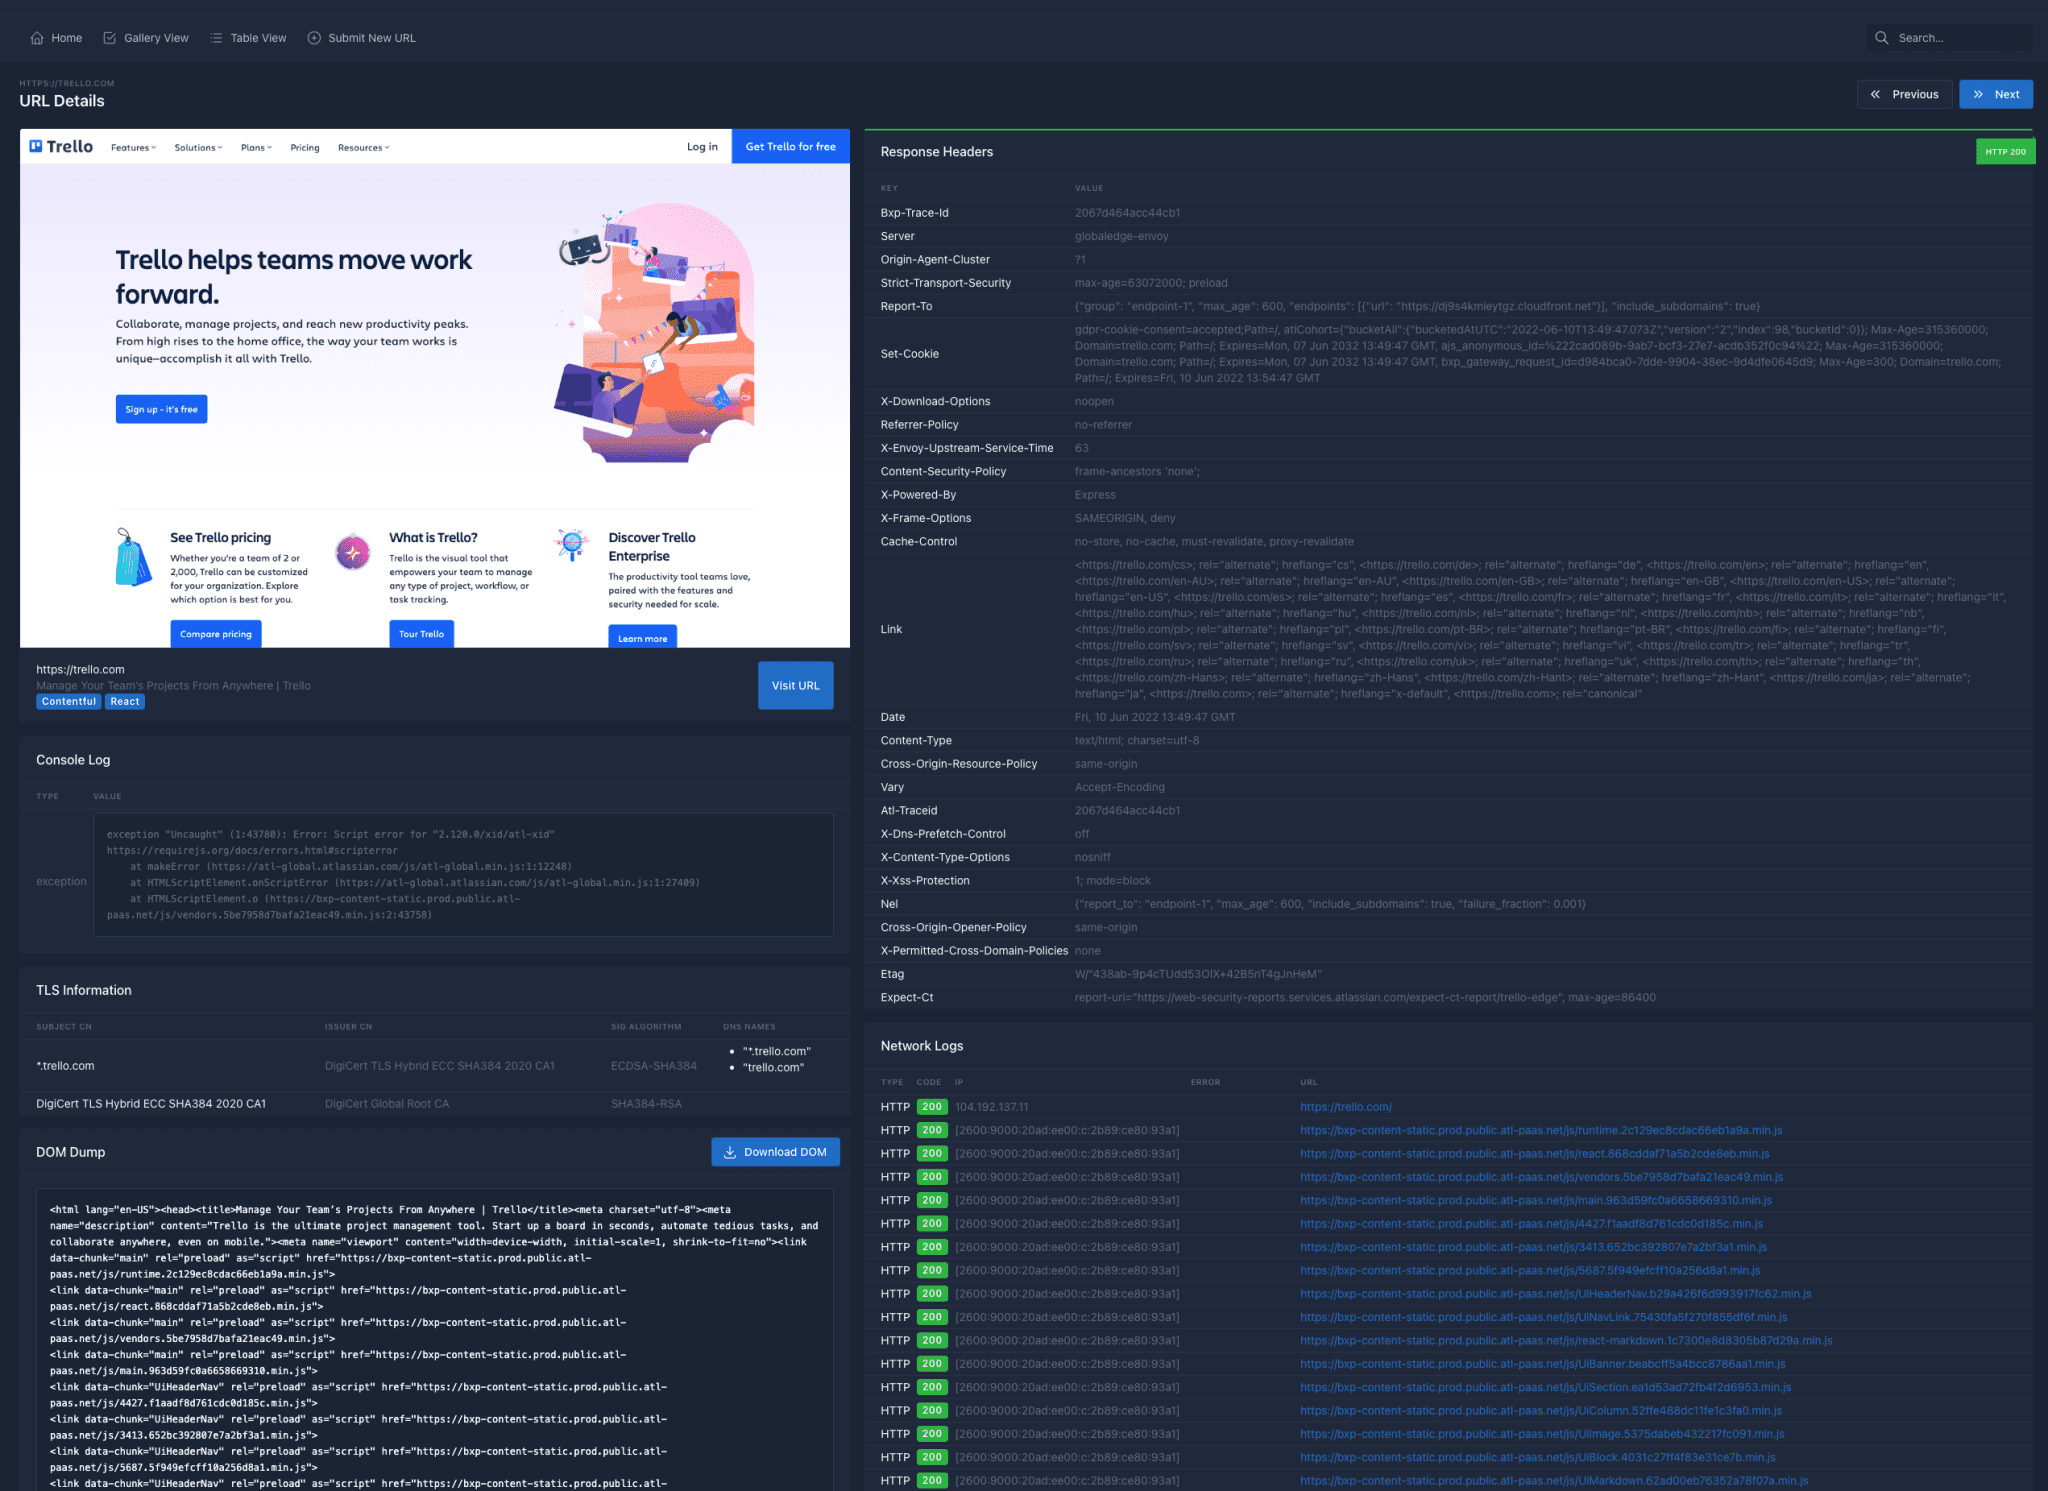Viewport: 2048px width, 1491px height.
Task: Open Gallery View from its checkbox icon
Action: [110, 38]
